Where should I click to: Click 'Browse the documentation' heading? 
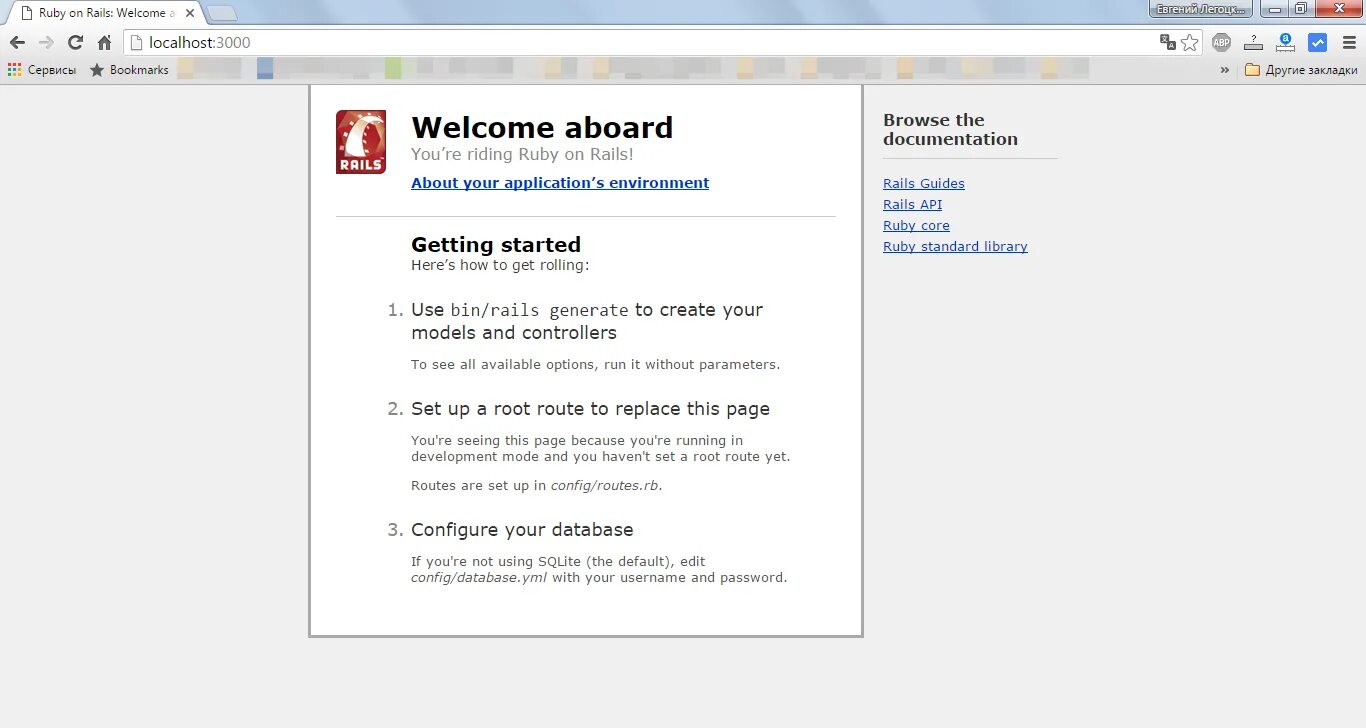pyautogui.click(x=950, y=130)
